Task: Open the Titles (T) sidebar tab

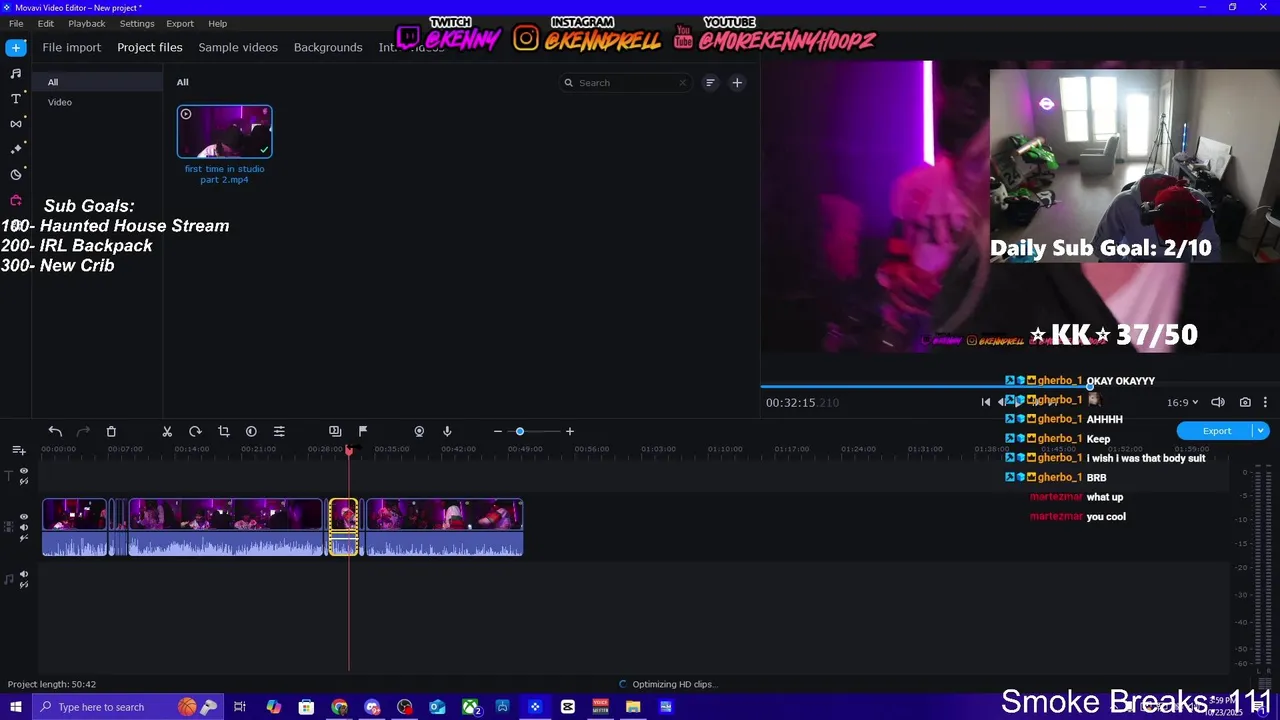Action: pos(16,98)
